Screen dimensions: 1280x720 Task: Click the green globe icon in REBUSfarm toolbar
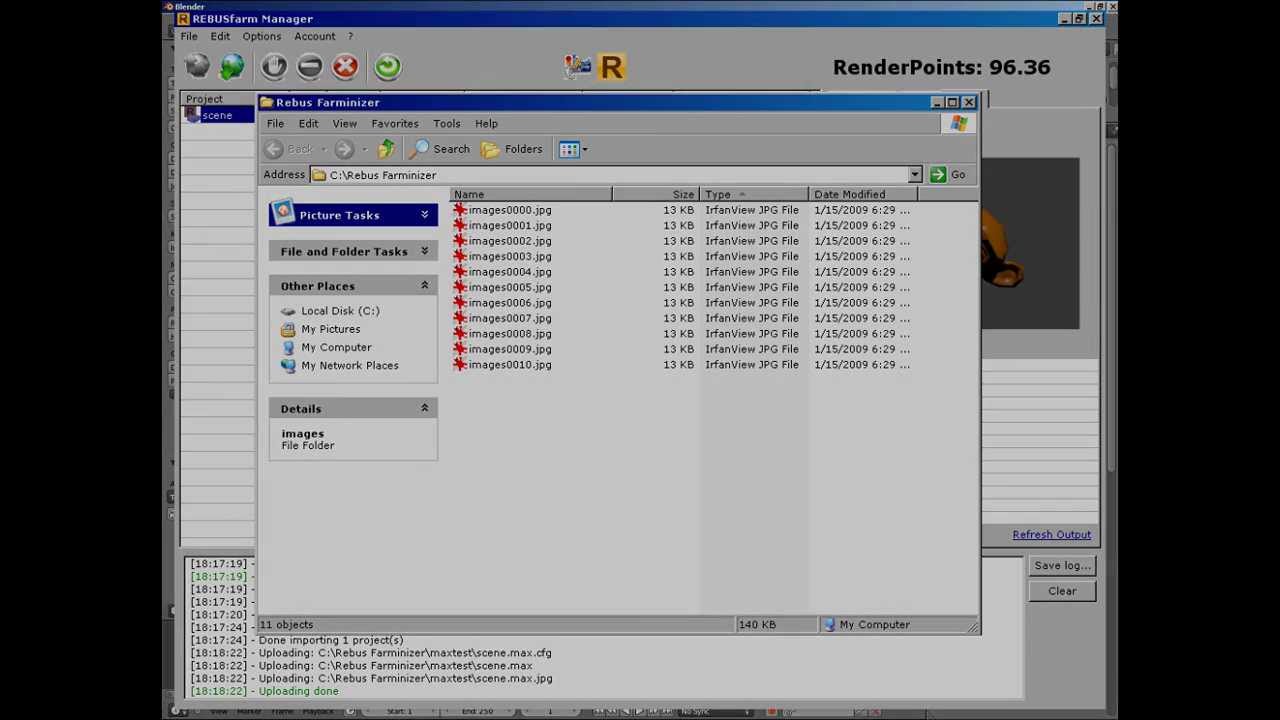tap(232, 67)
